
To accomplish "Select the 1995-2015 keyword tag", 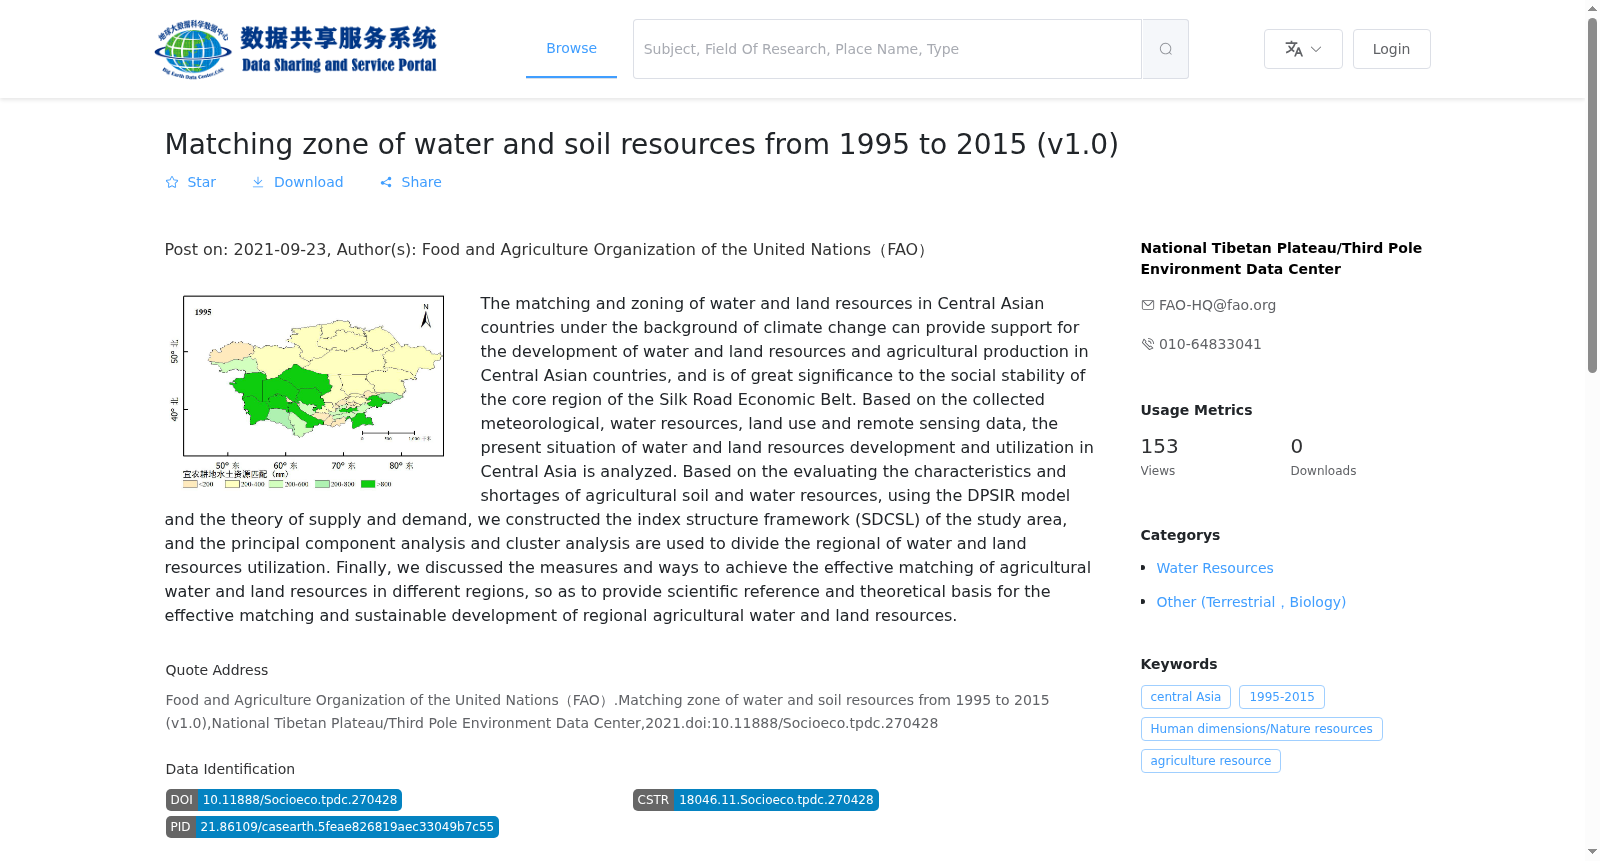I will click(1282, 697).
